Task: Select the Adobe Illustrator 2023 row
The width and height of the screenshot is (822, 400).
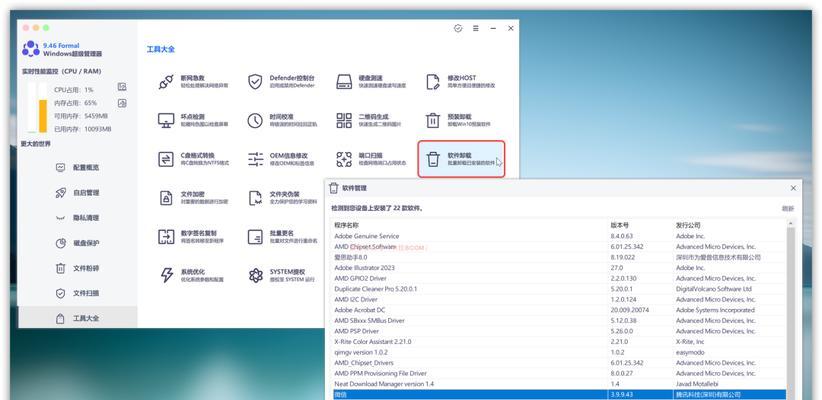Action: point(559,268)
